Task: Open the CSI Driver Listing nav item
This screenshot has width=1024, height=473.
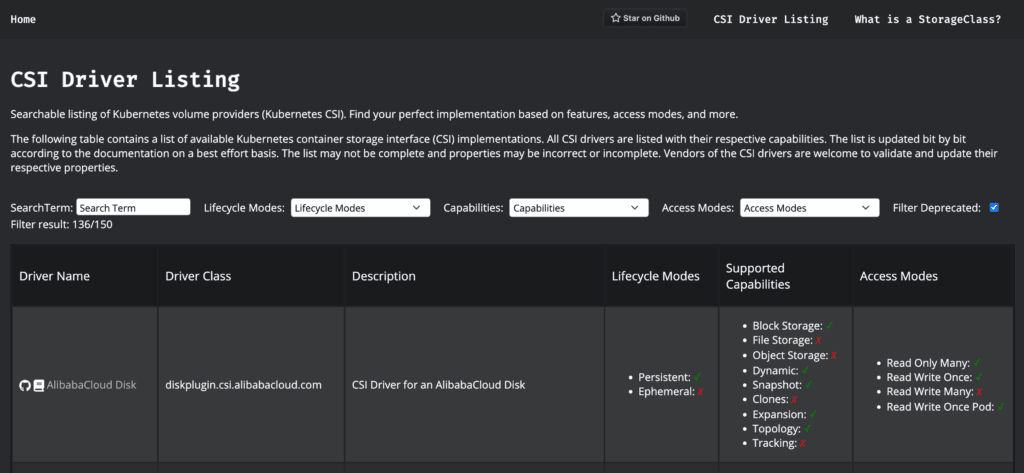Action: pyautogui.click(x=770, y=19)
